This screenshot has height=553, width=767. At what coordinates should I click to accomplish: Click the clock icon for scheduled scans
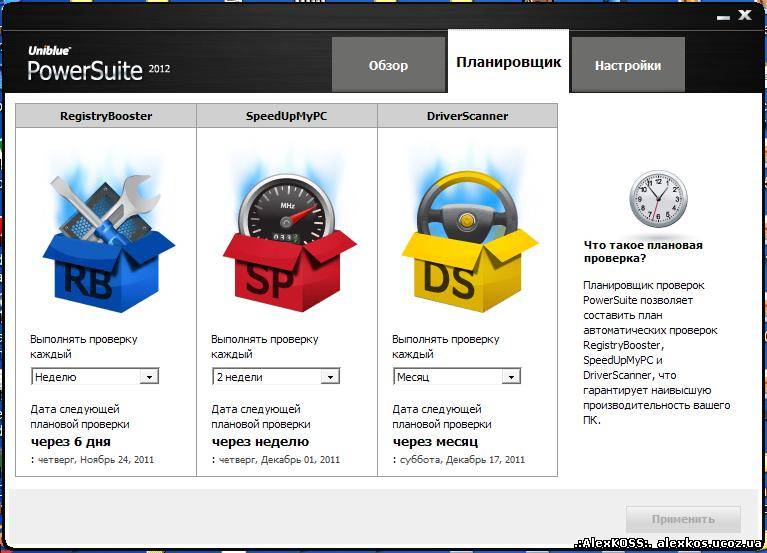658,199
